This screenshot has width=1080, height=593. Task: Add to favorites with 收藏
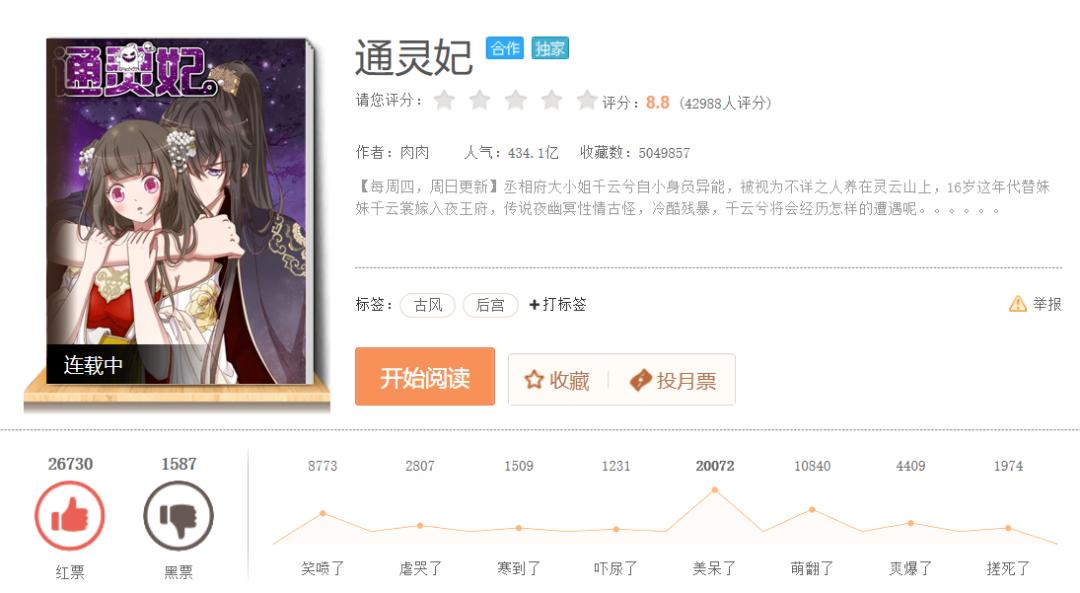tap(558, 380)
